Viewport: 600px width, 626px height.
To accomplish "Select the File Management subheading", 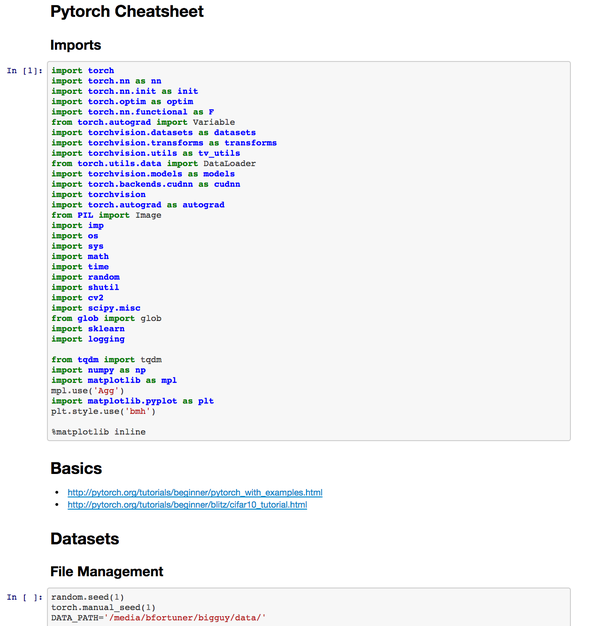I will 107,572.
